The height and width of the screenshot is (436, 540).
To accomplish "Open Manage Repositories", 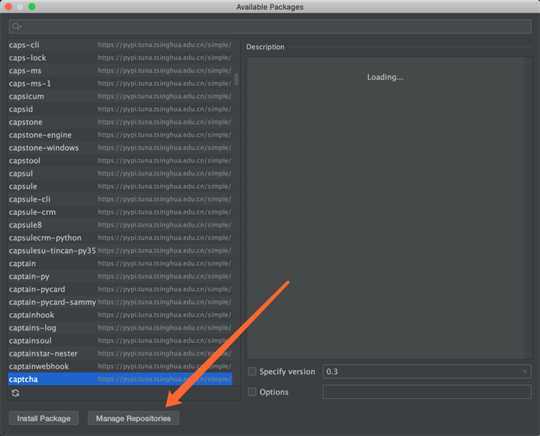I will [133, 418].
